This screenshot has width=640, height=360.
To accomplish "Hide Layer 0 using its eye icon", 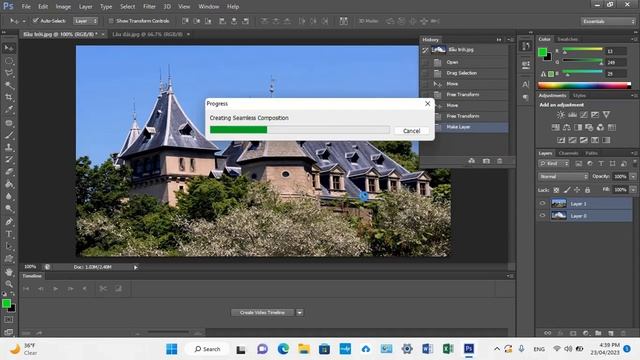I will coord(542,216).
